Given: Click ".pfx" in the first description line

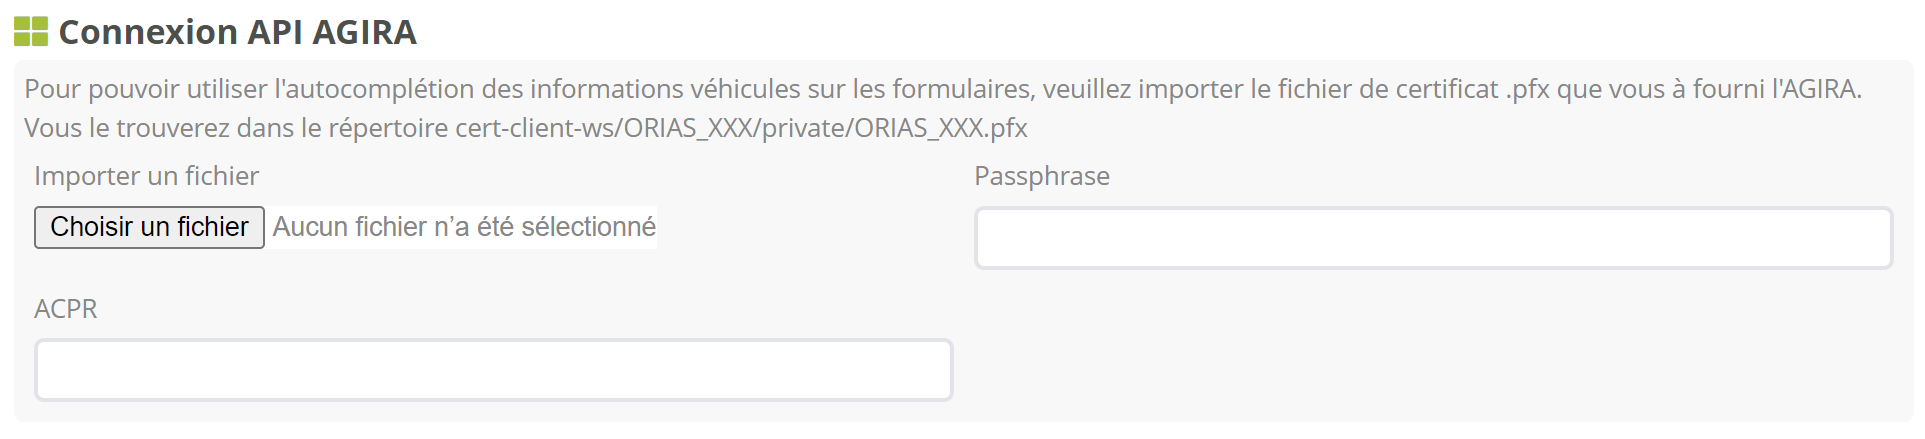Looking at the screenshot, I should (1527, 89).
